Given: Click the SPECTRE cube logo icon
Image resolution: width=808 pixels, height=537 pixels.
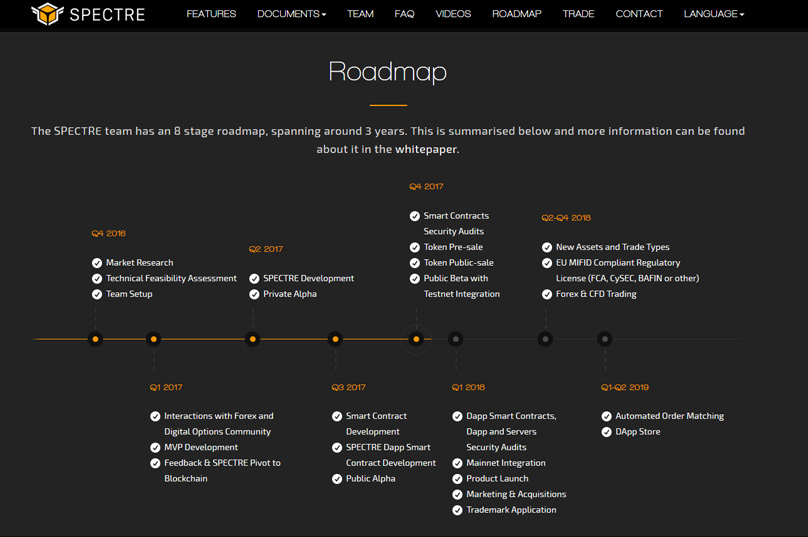Looking at the screenshot, I should (47, 13).
